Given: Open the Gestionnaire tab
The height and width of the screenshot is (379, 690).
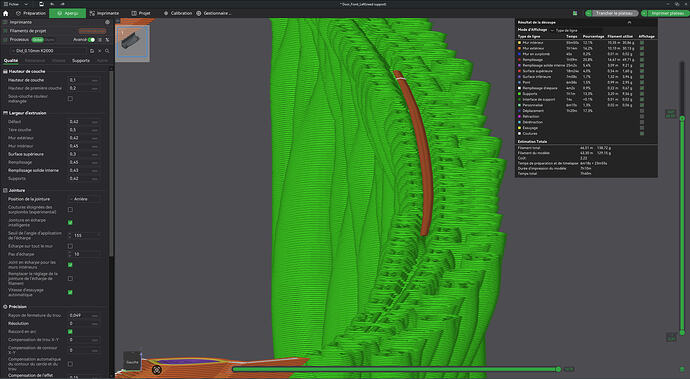Looking at the screenshot, I should 213,13.
